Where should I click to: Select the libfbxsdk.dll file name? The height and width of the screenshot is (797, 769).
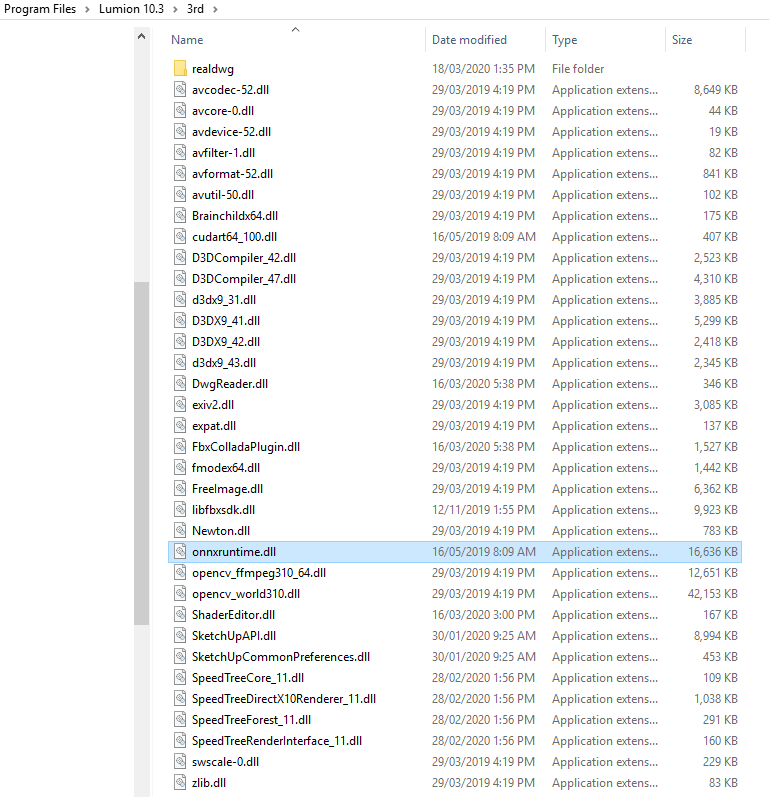coord(223,510)
